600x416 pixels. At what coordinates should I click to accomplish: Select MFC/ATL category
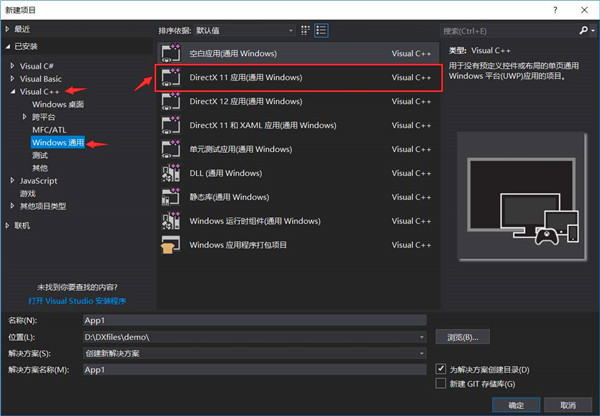(x=49, y=130)
